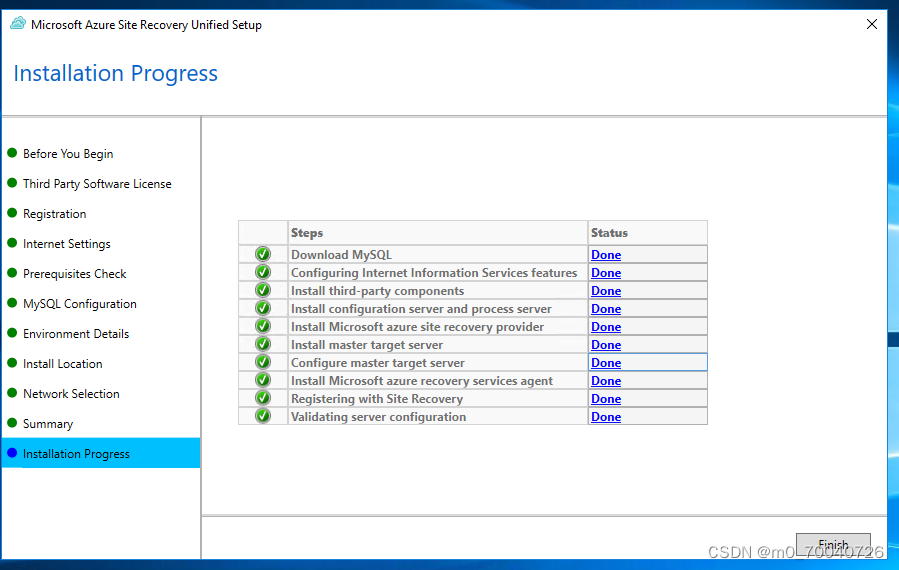Open Done link for Registering with Site Recovery

coord(606,399)
